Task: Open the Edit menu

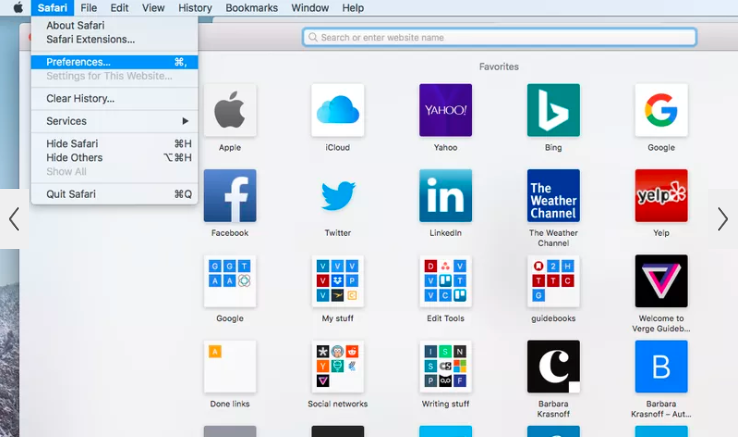Action: (x=120, y=8)
